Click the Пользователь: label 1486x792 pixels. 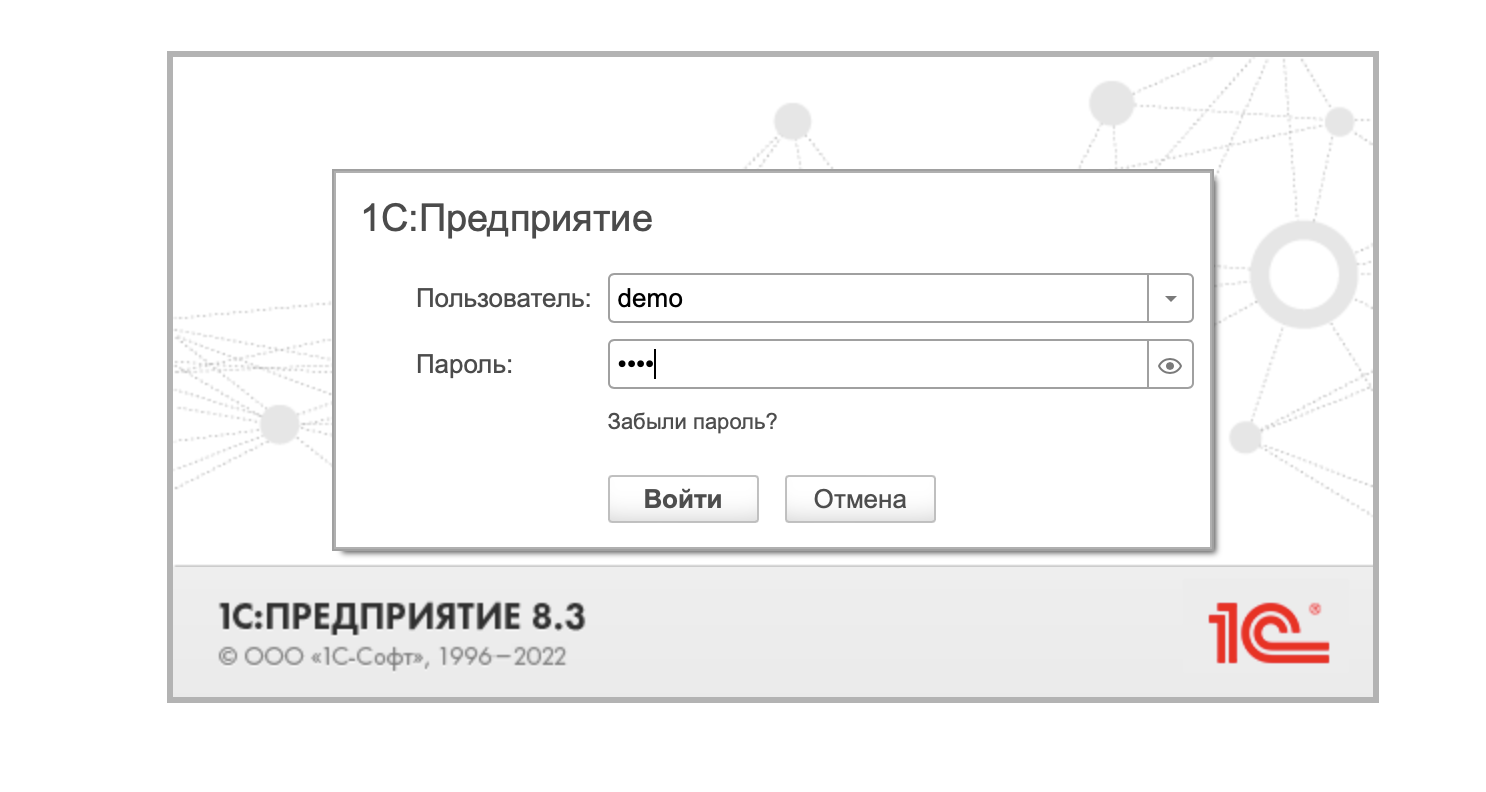(x=504, y=299)
